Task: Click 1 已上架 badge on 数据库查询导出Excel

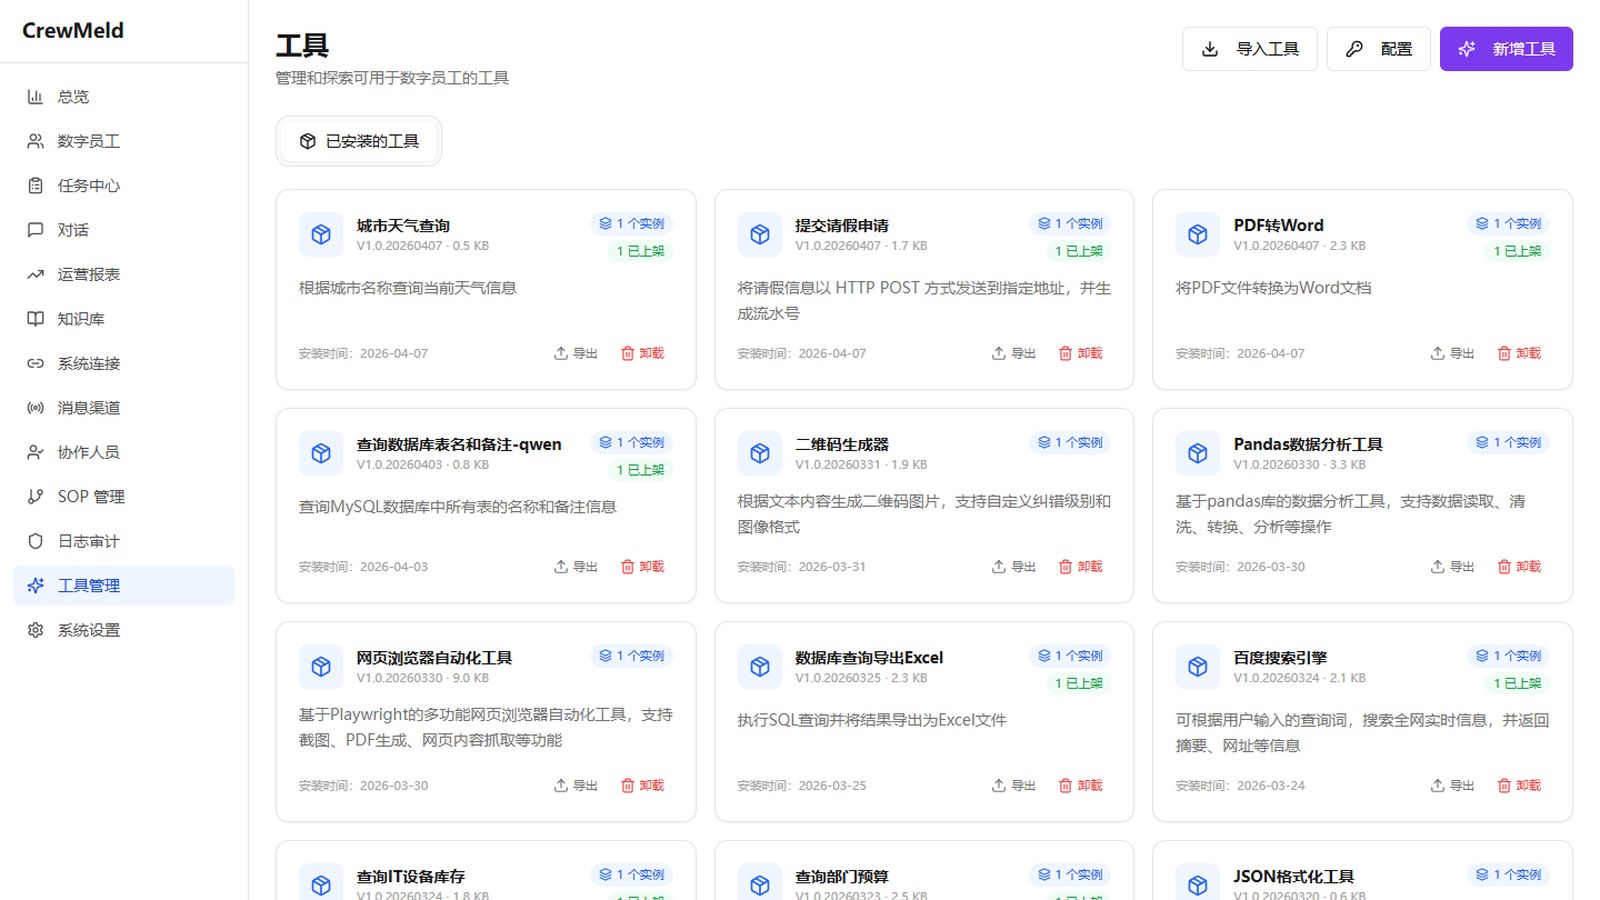Action: pos(1078,684)
